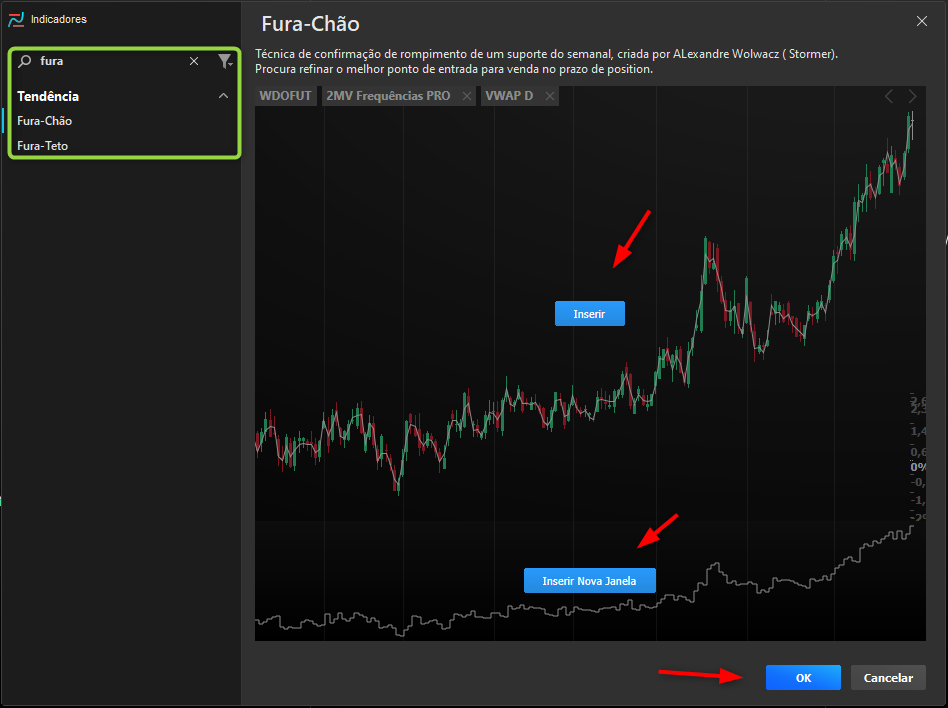The height and width of the screenshot is (708, 948).
Task: Select the Fura-Chão indicator
Action: point(45,121)
